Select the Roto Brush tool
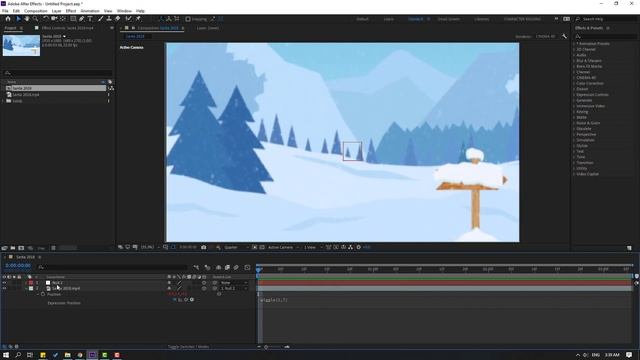Image resolution: width=640 pixels, height=360 pixels. coord(129,19)
